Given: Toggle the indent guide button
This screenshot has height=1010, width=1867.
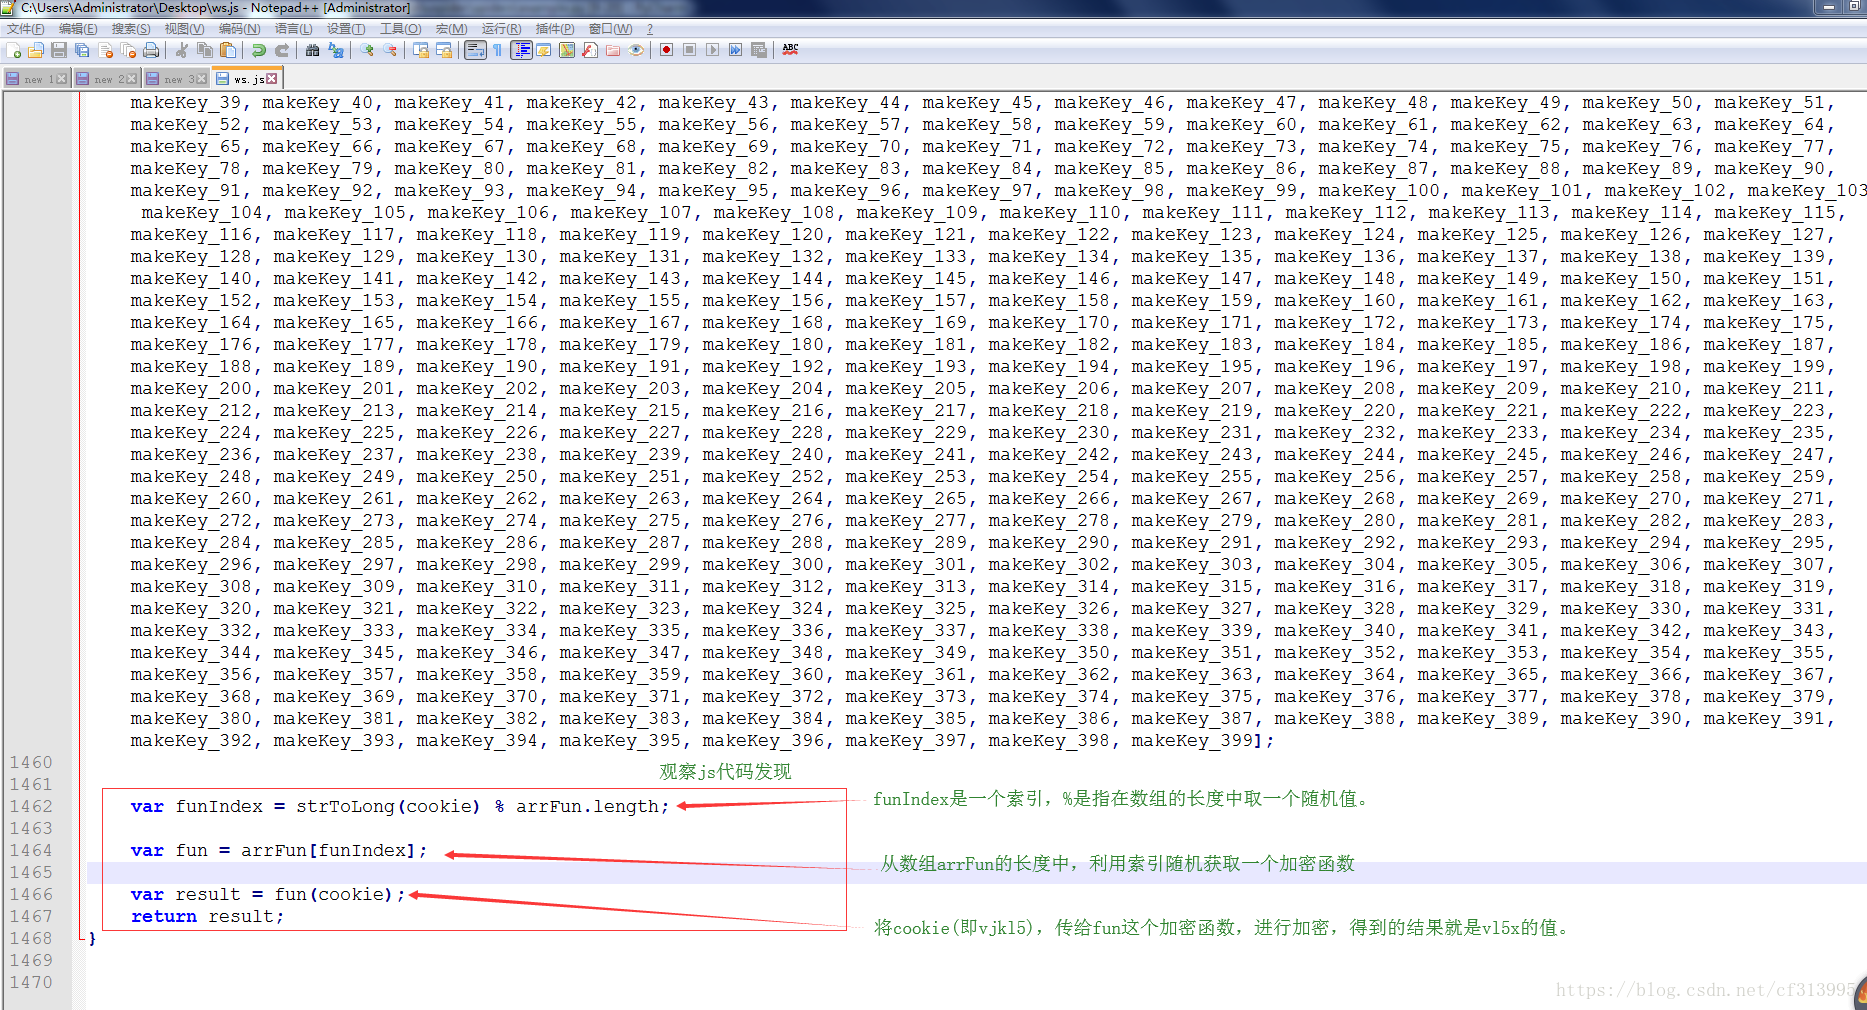Looking at the screenshot, I should (x=521, y=50).
